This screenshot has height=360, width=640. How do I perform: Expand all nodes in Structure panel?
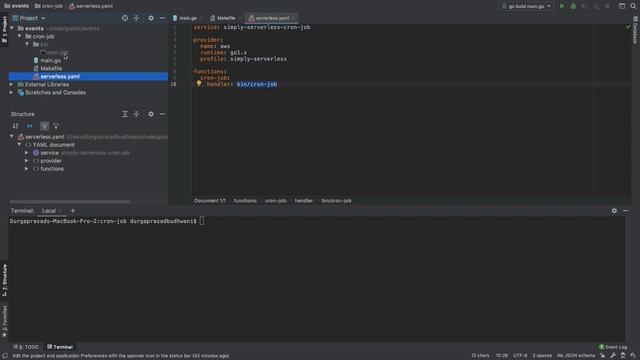(125, 114)
